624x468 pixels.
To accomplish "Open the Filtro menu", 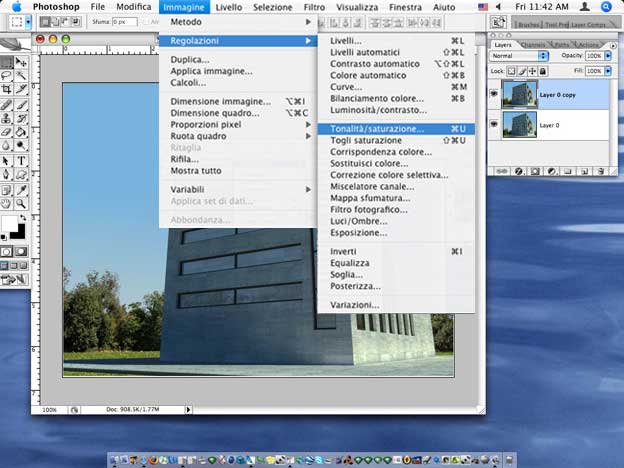I will (x=314, y=7).
